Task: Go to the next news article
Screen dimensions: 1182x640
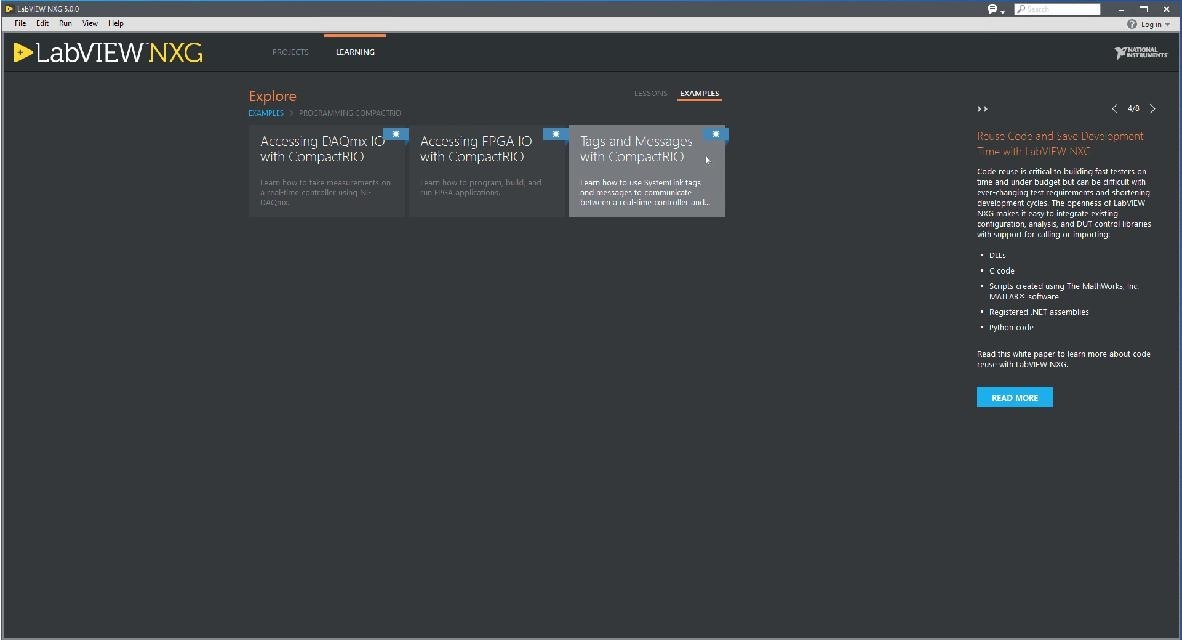Action: click(1153, 109)
